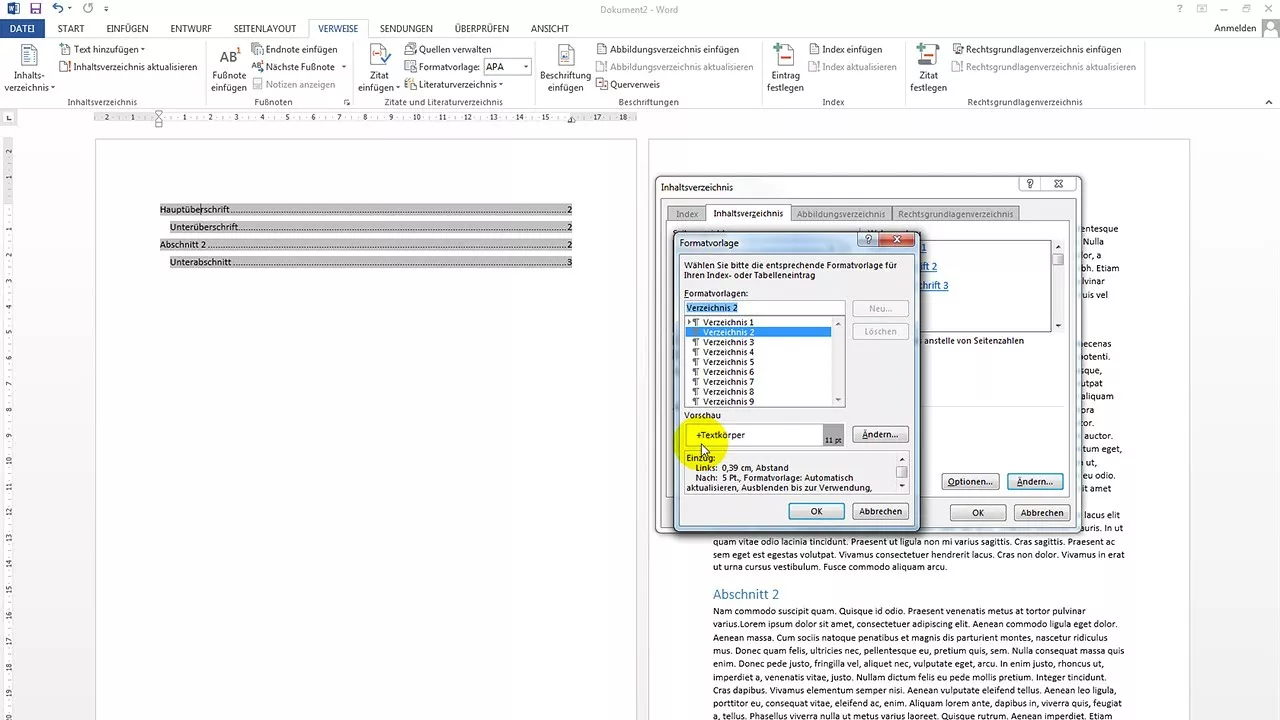Click the Formatvorlagen list scrollbar

click(x=837, y=361)
